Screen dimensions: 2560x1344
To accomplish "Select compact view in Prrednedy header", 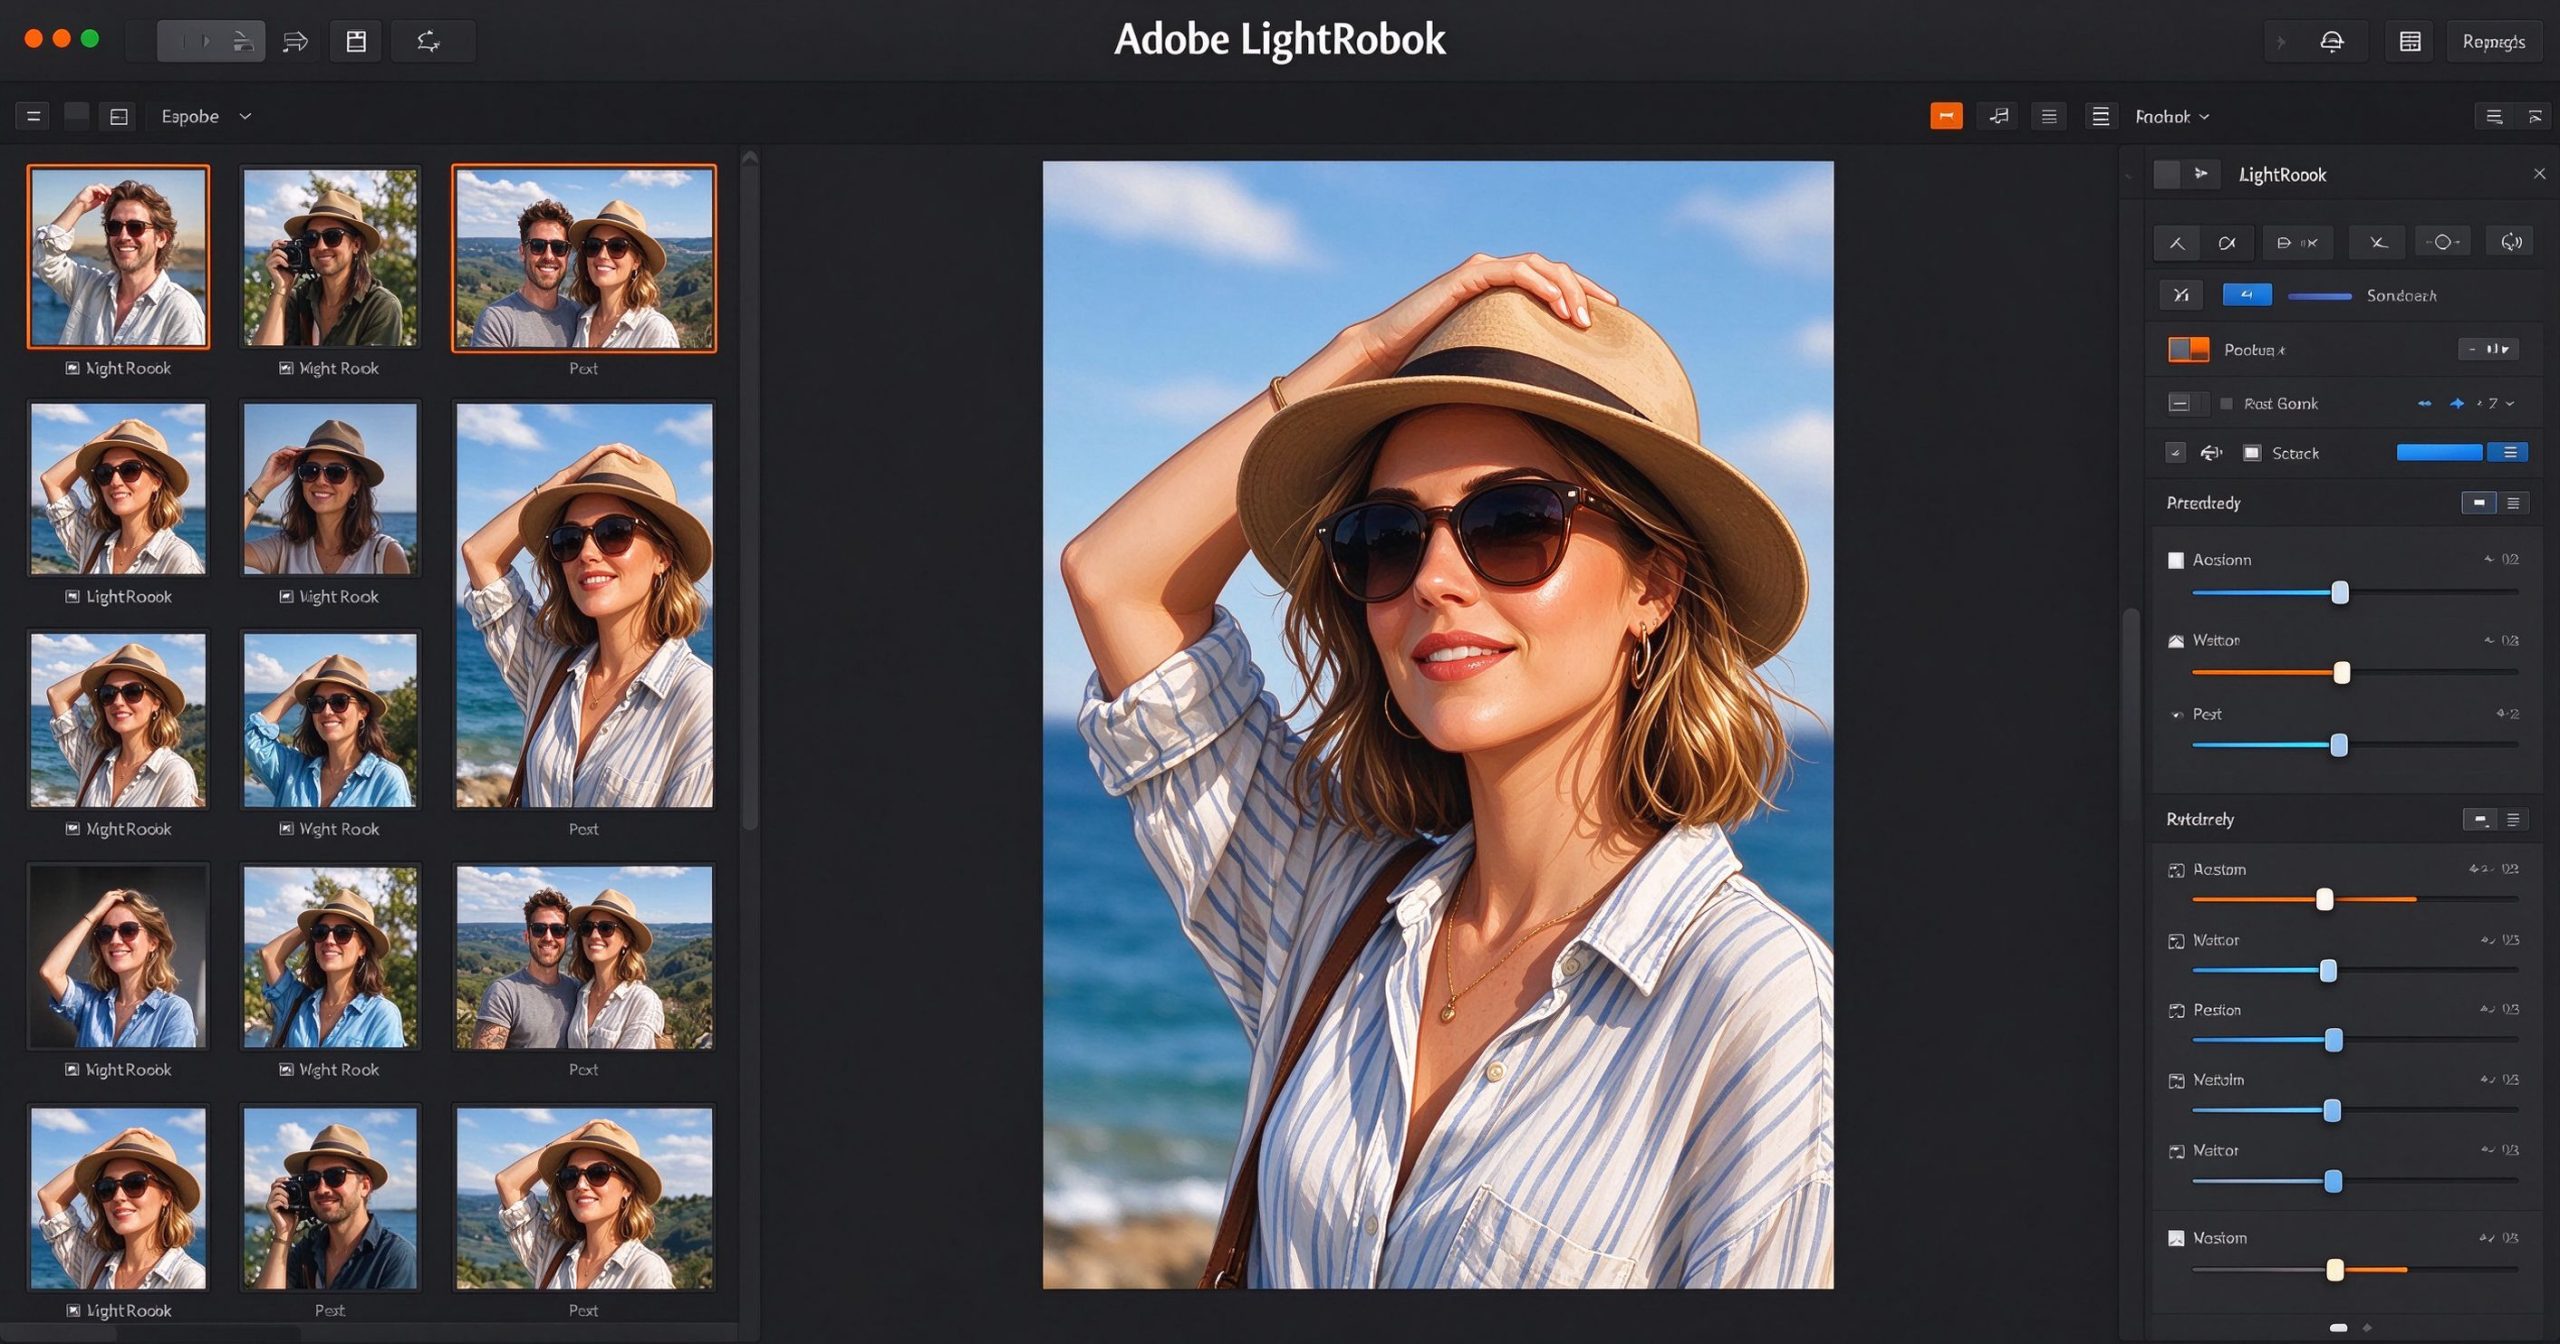I will point(2478,503).
